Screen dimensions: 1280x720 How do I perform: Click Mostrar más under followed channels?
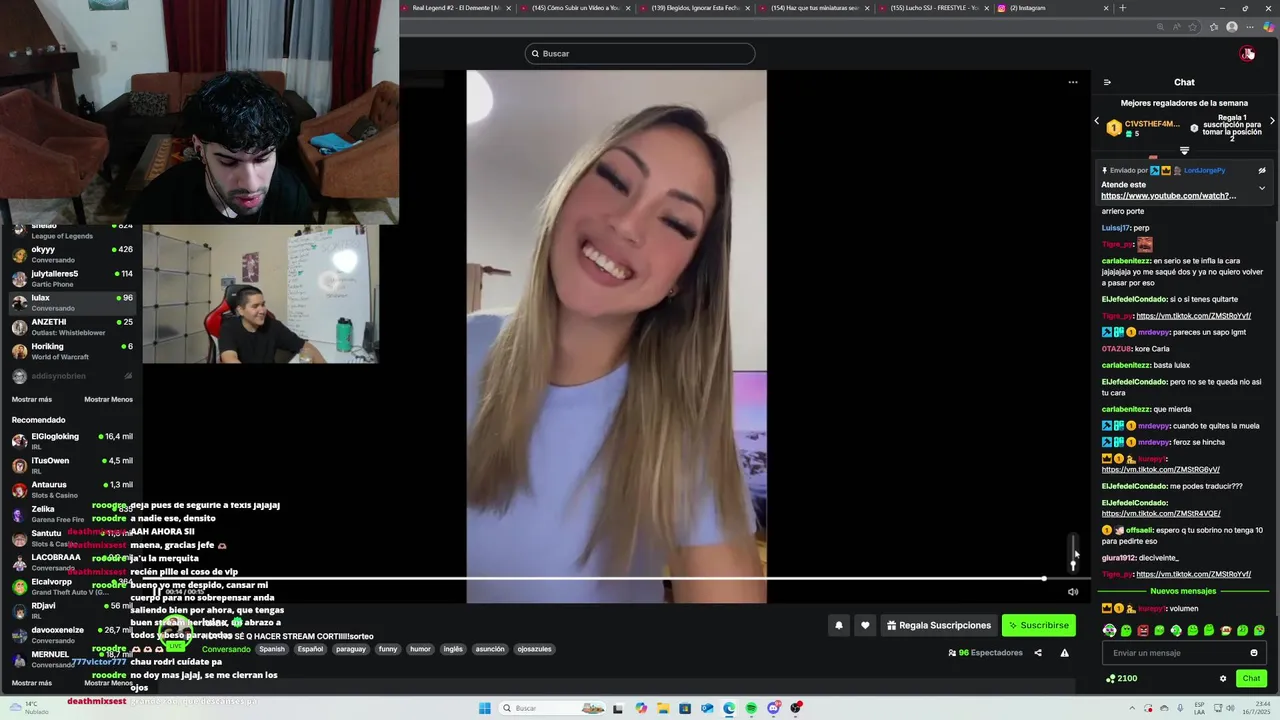coord(32,399)
